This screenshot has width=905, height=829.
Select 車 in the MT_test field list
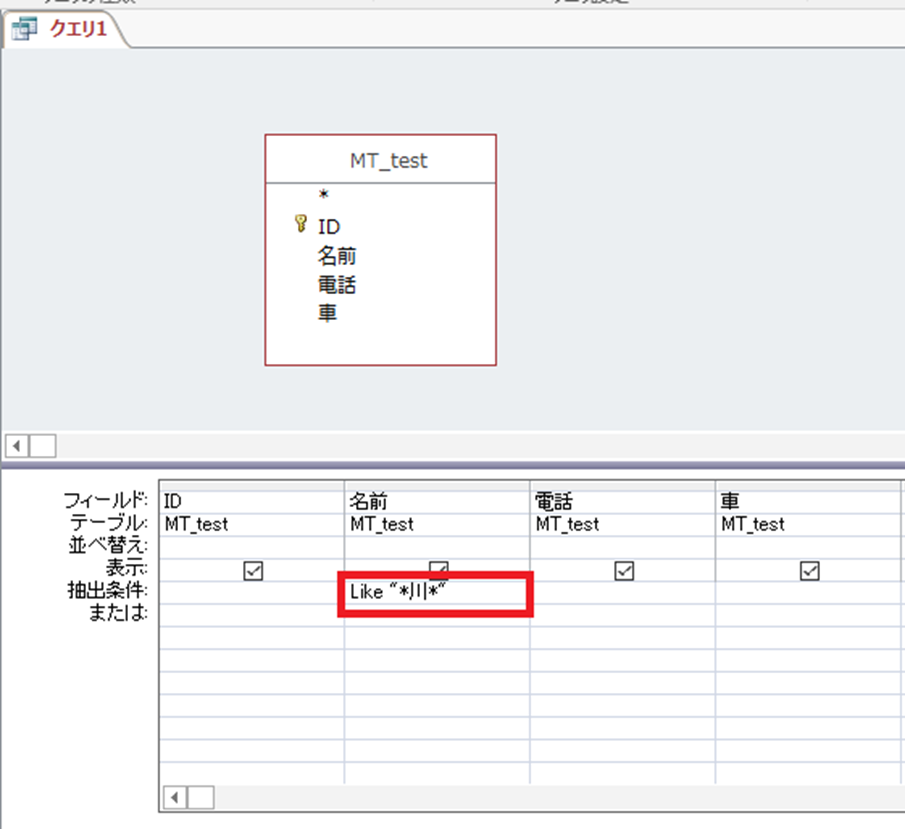[327, 313]
